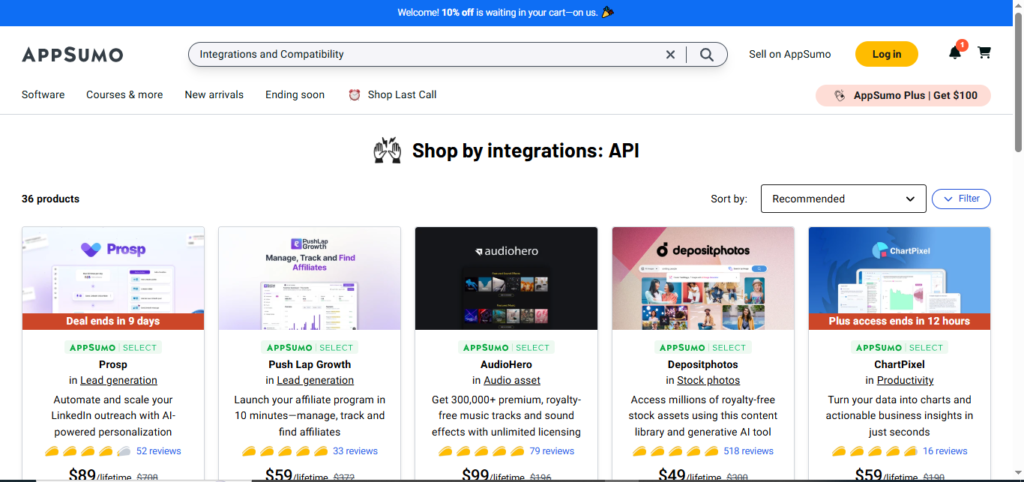Open Sell on AppSumo link
Viewport: 1024px width, 482px height.
790,54
